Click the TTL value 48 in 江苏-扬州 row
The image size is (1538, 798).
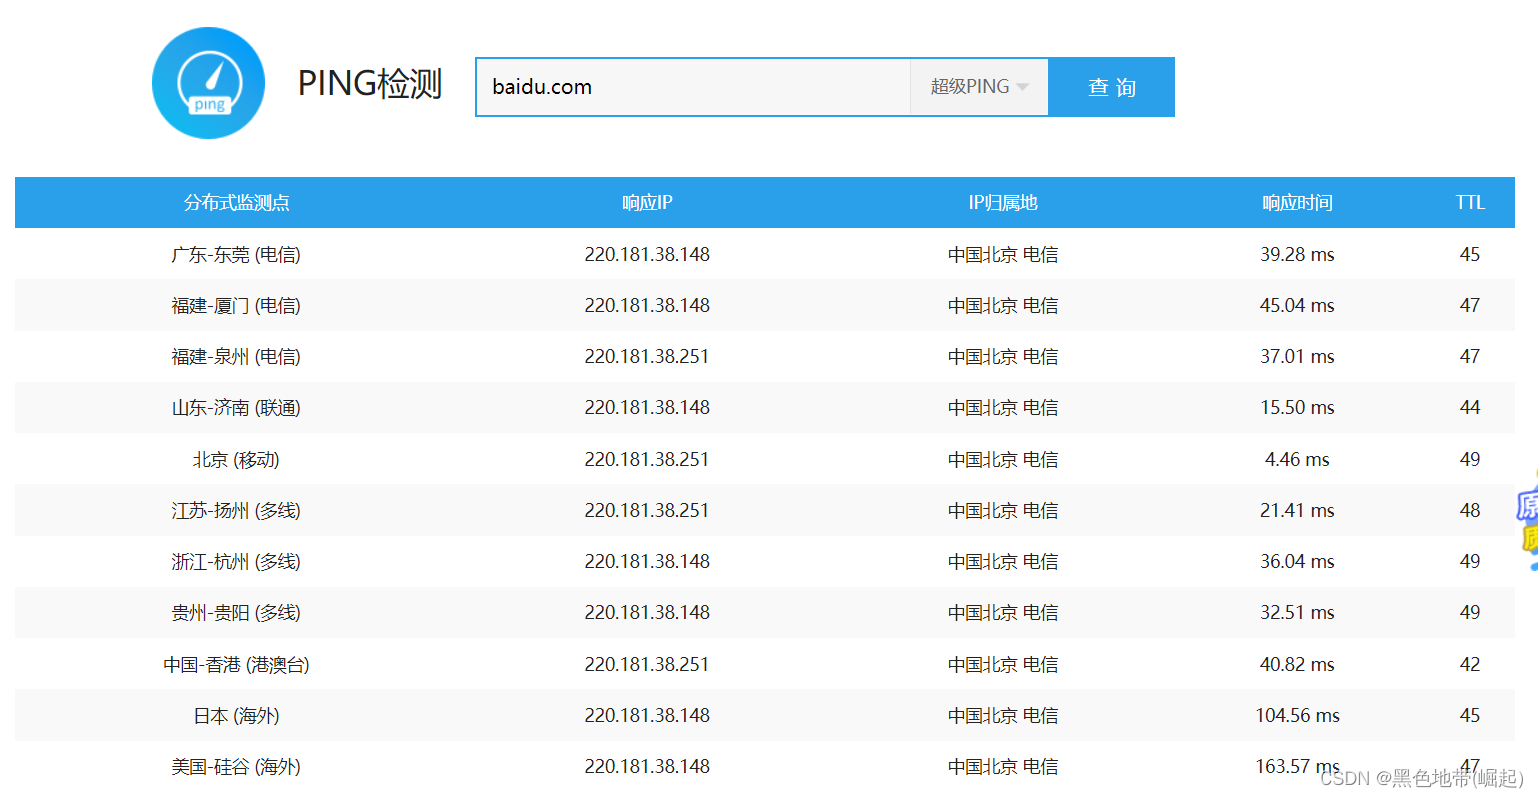(x=1470, y=511)
